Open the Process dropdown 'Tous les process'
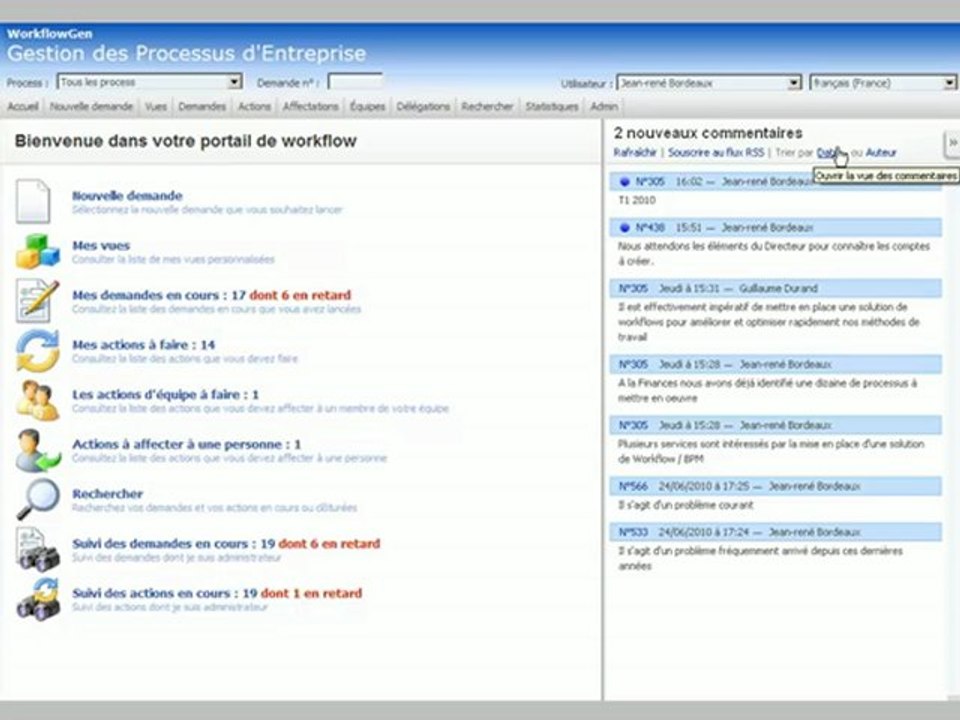The image size is (960, 720). [149, 82]
